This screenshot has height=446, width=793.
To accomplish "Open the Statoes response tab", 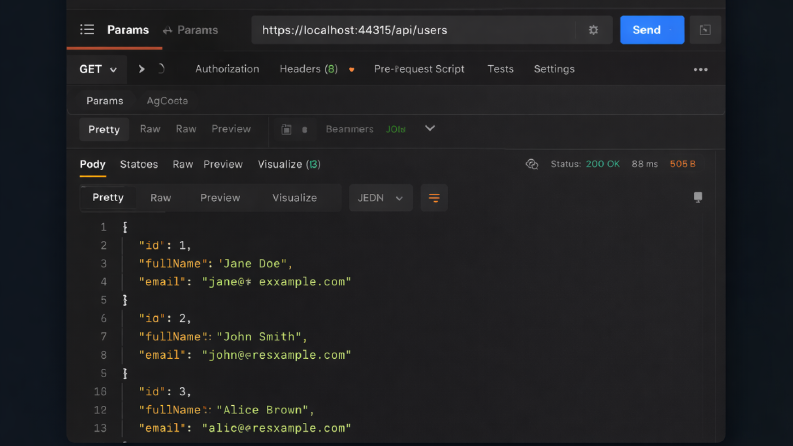I will 139,164.
